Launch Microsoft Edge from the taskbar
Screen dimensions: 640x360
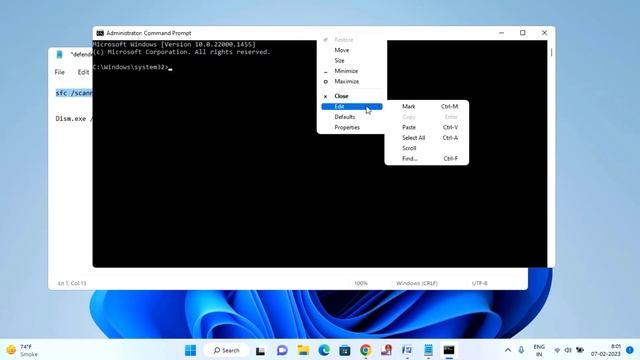point(324,350)
